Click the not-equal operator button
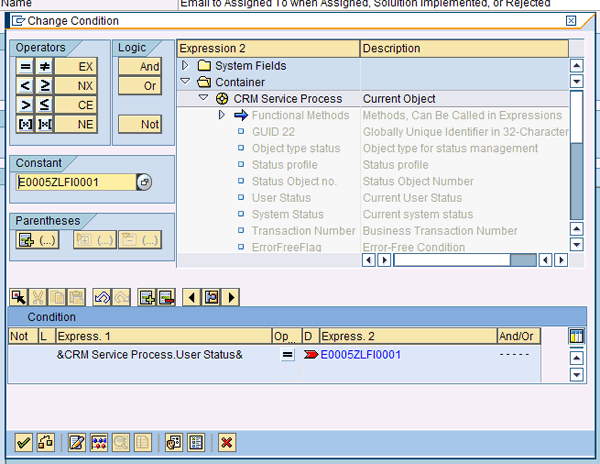The image size is (600, 464). pos(44,67)
